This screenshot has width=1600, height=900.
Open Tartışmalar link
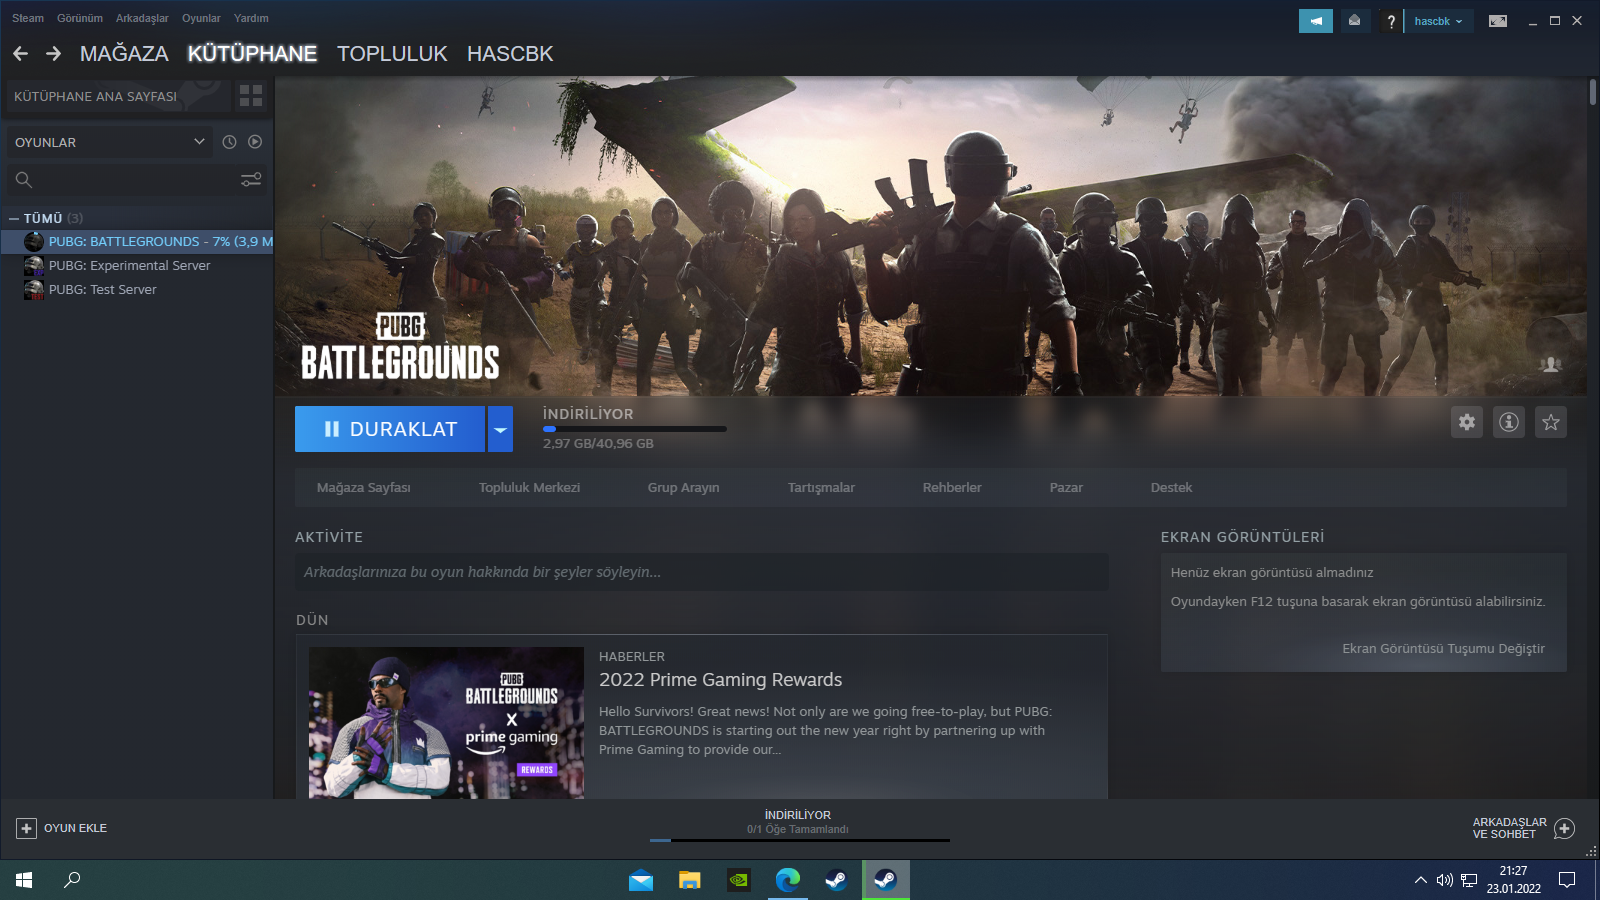pos(821,488)
